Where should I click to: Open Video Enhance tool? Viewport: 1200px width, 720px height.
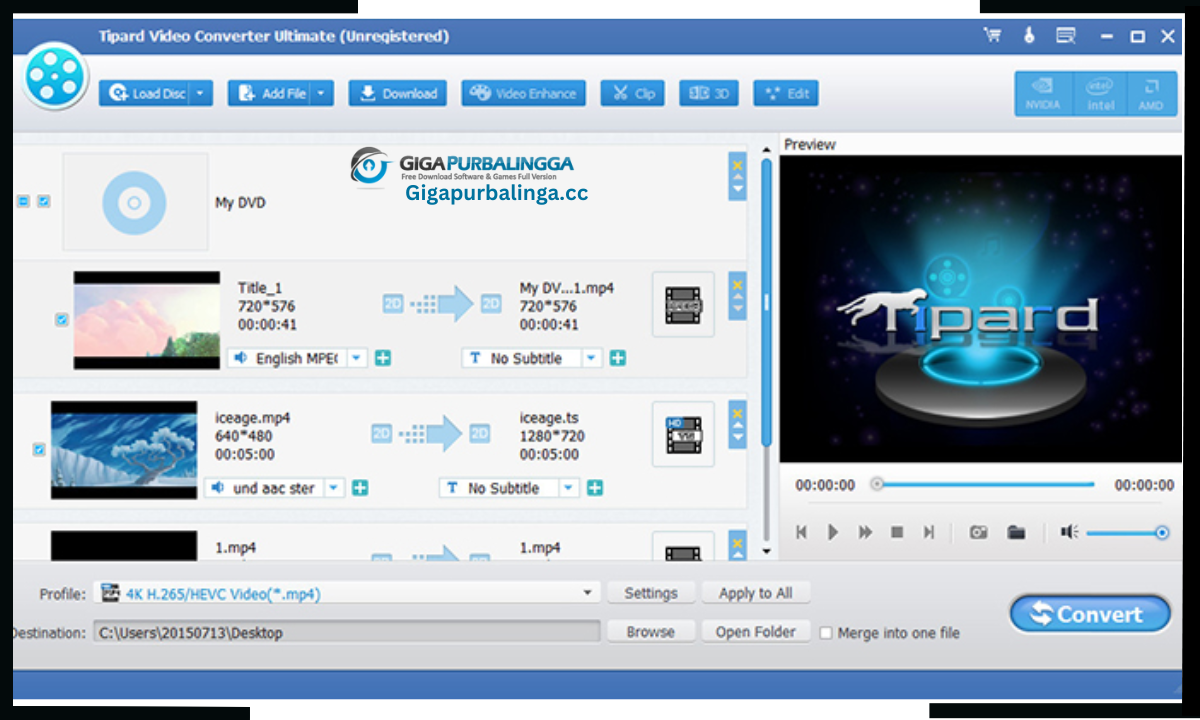point(524,93)
